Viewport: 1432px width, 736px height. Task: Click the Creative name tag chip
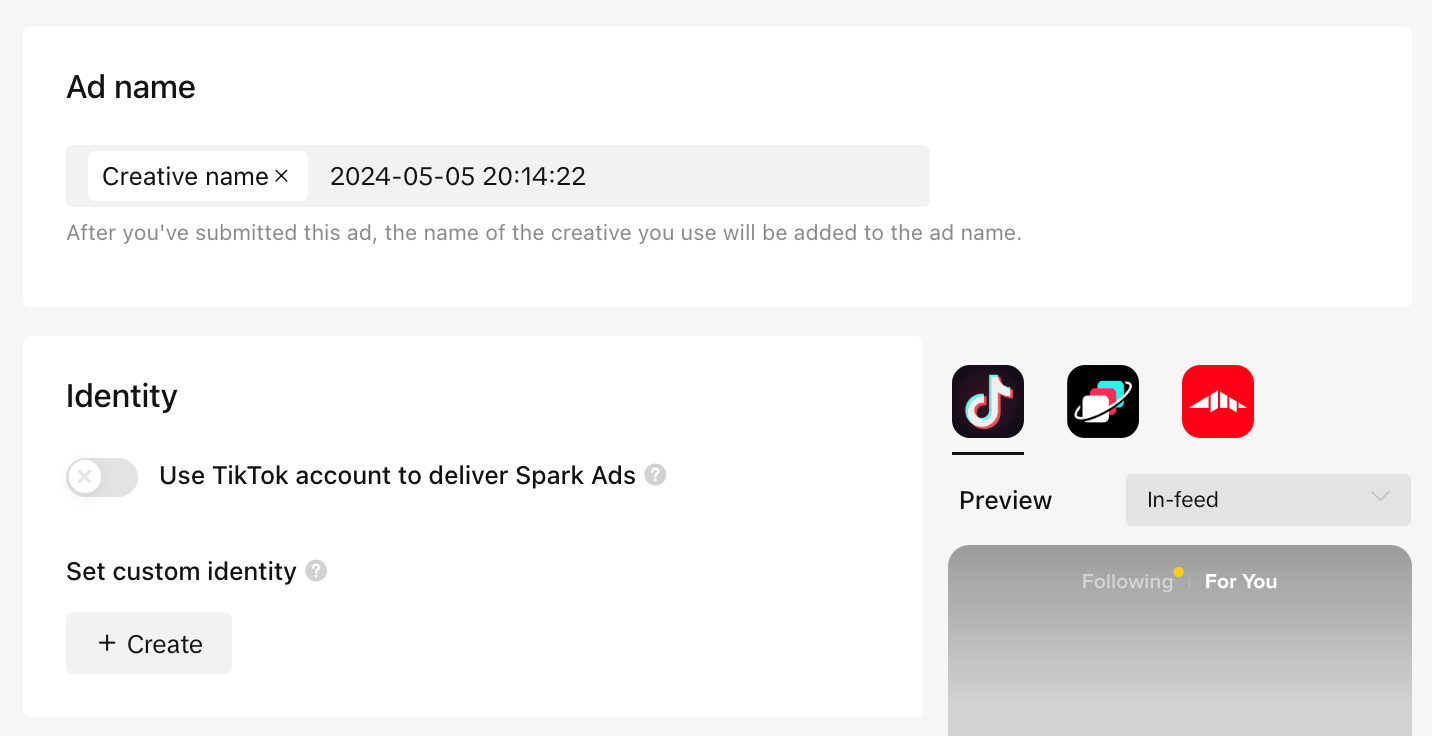[x=185, y=177]
